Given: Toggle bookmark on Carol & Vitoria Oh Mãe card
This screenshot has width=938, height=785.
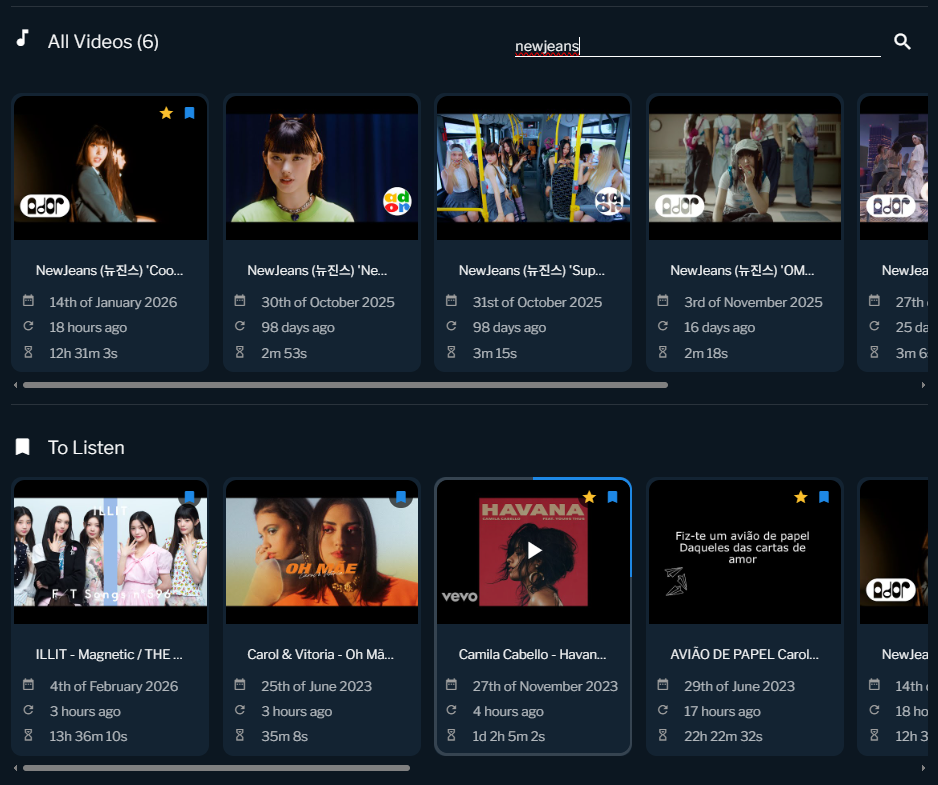Looking at the screenshot, I should 401,497.
